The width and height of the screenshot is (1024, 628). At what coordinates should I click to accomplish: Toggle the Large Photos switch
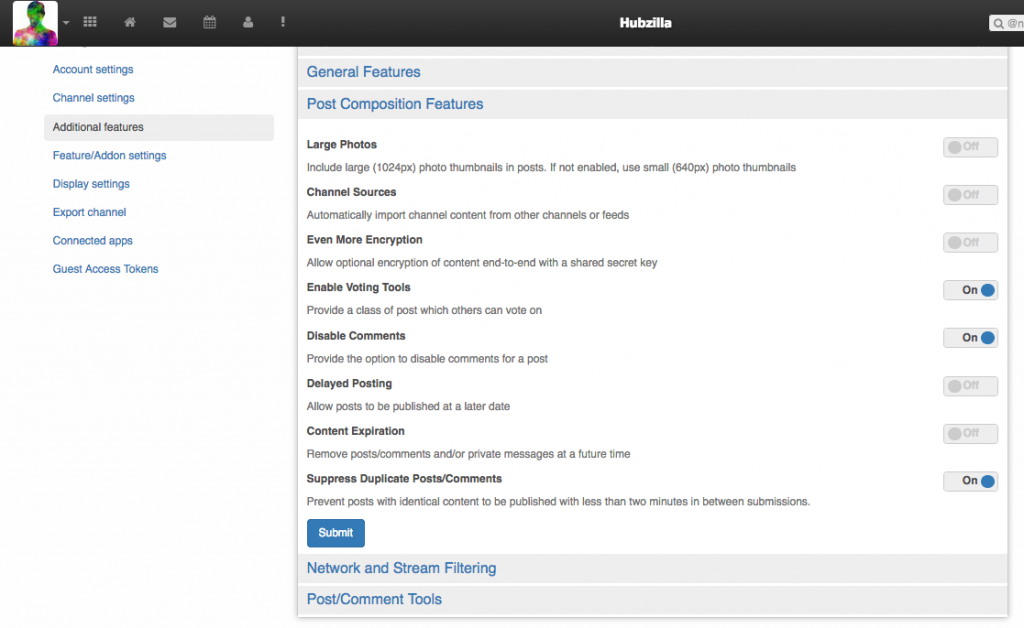point(970,147)
